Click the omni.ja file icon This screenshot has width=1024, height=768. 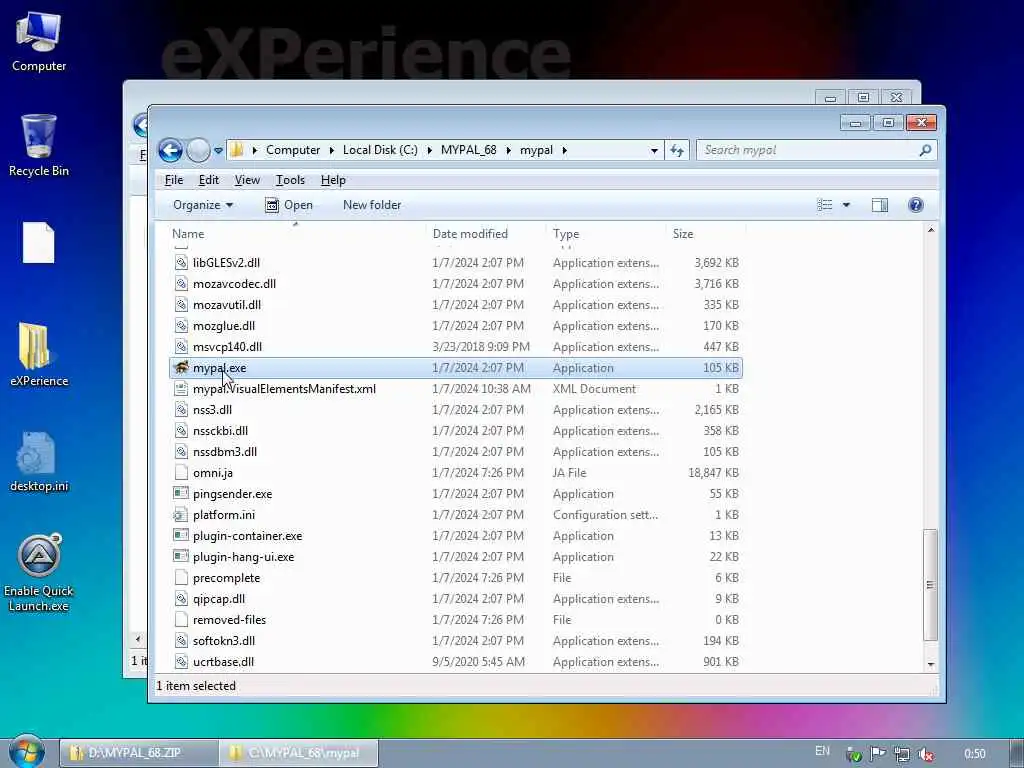click(181, 473)
